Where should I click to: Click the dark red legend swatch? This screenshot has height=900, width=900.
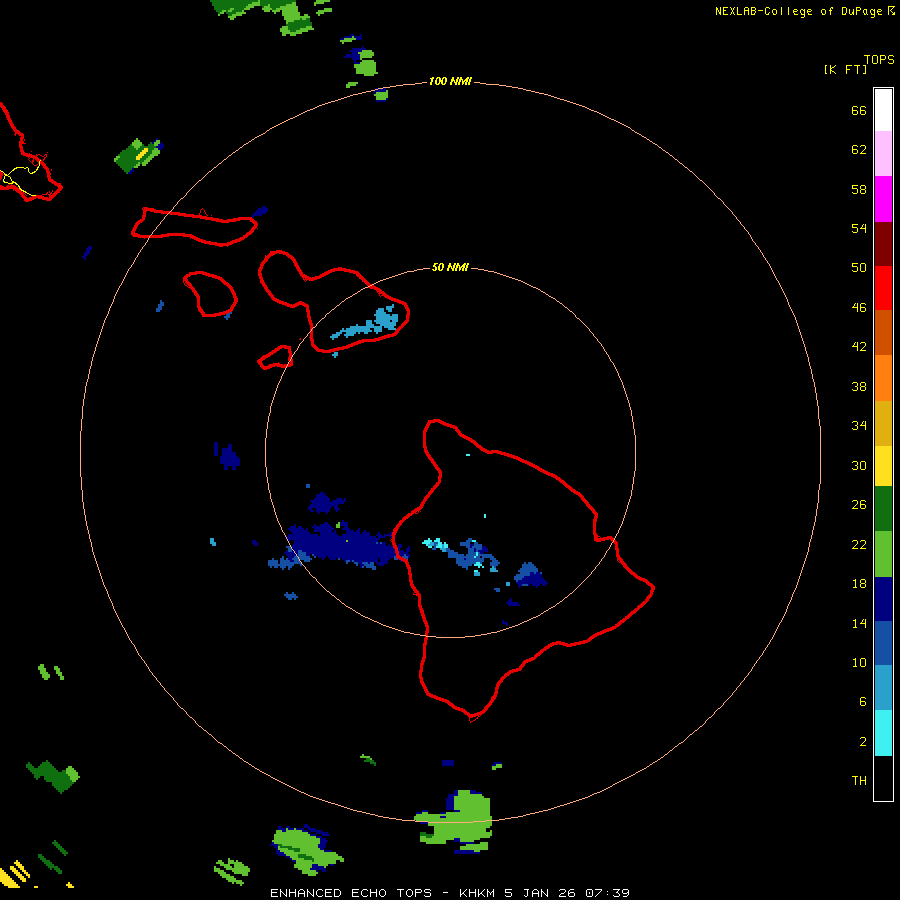click(x=883, y=244)
